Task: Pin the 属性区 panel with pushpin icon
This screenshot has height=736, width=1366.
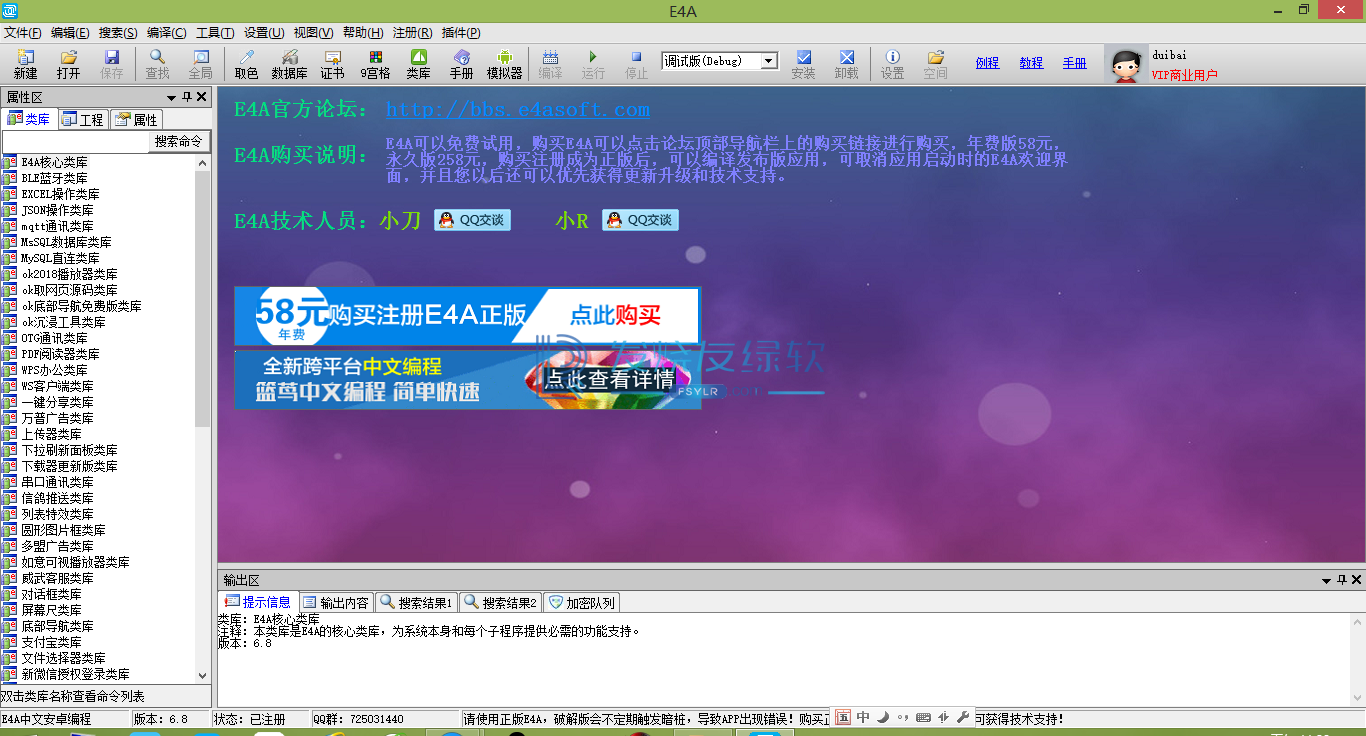Action: click(187, 97)
